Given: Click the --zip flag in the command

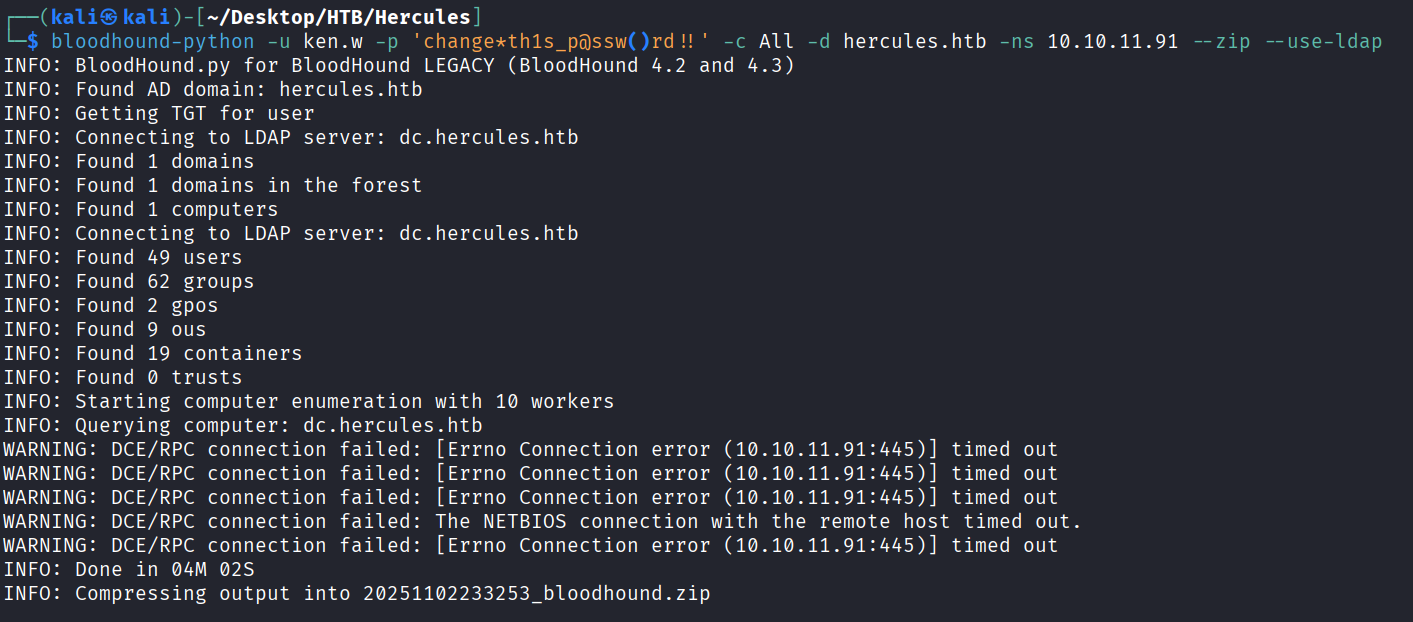Looking at the screenshot, I should tap(1219, 41).
